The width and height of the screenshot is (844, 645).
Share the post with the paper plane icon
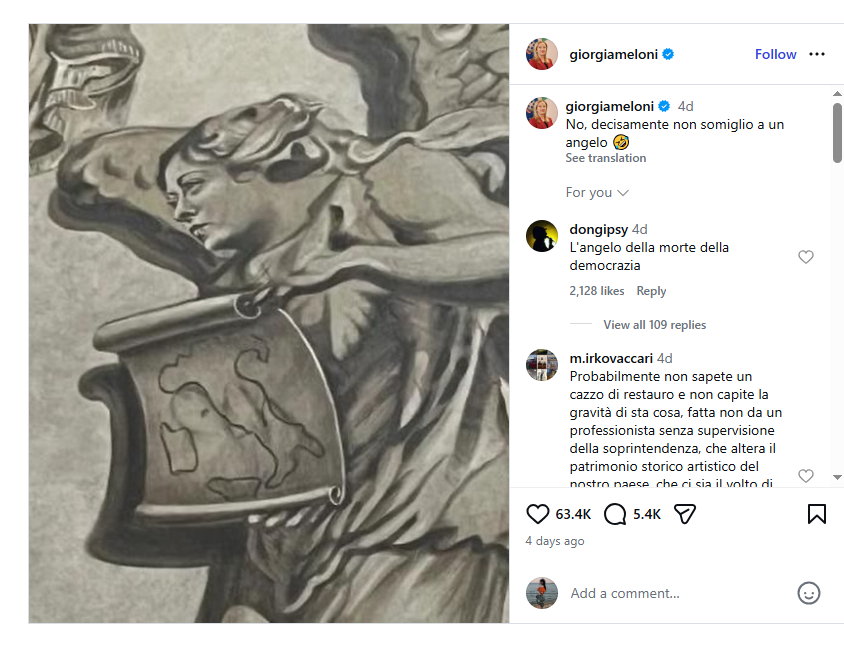685,514
